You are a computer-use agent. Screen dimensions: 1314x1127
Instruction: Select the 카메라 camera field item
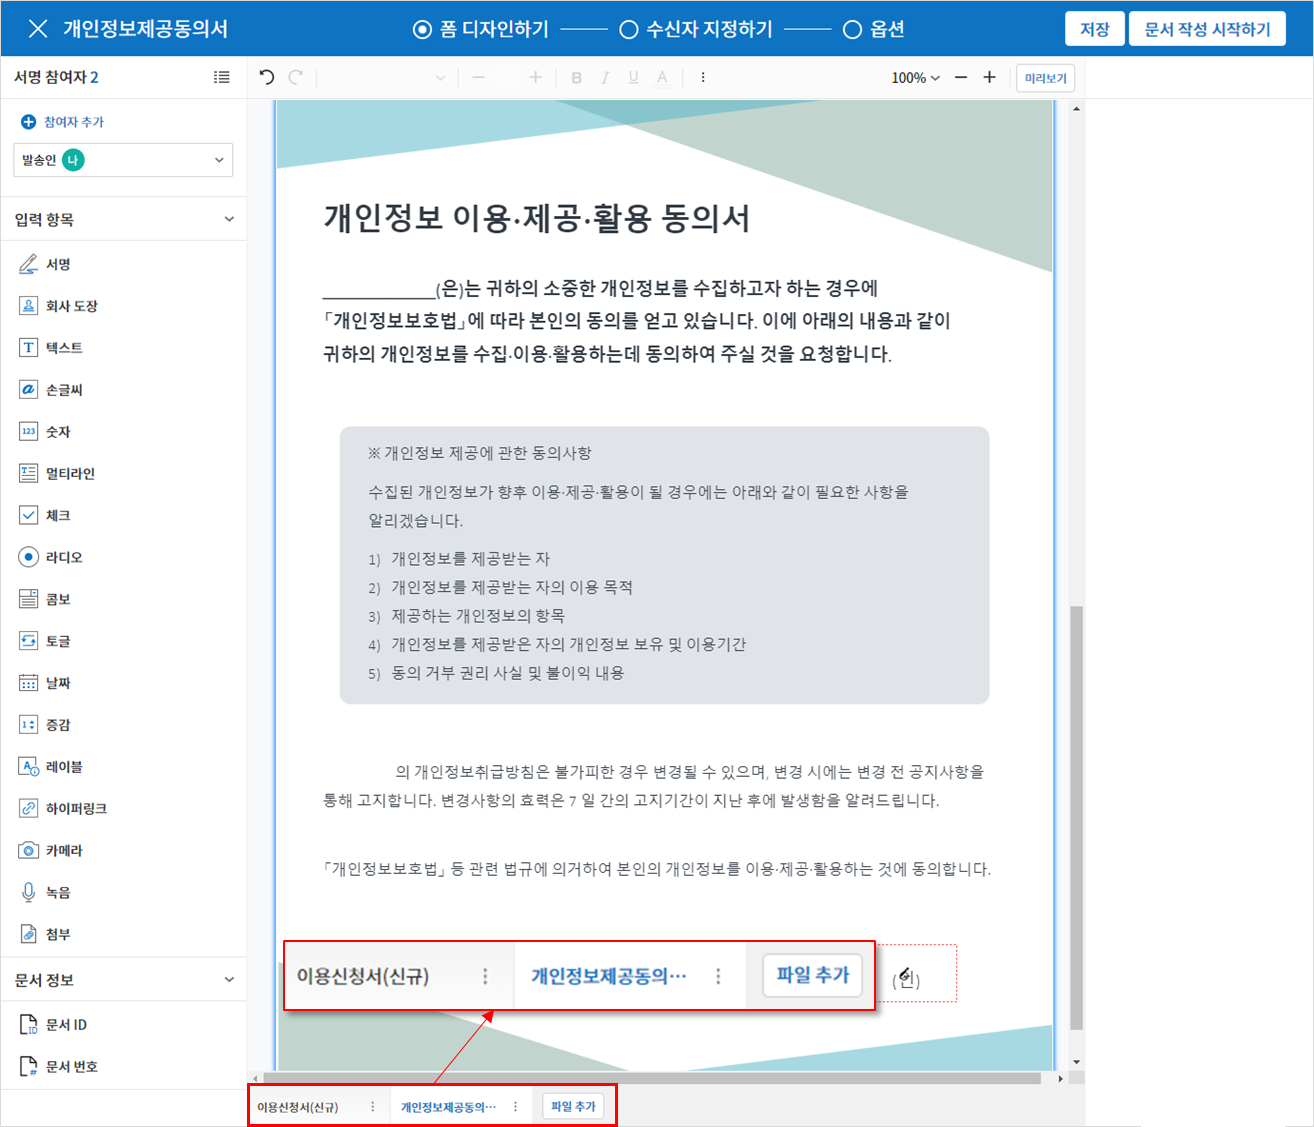[x=51, y=850]
